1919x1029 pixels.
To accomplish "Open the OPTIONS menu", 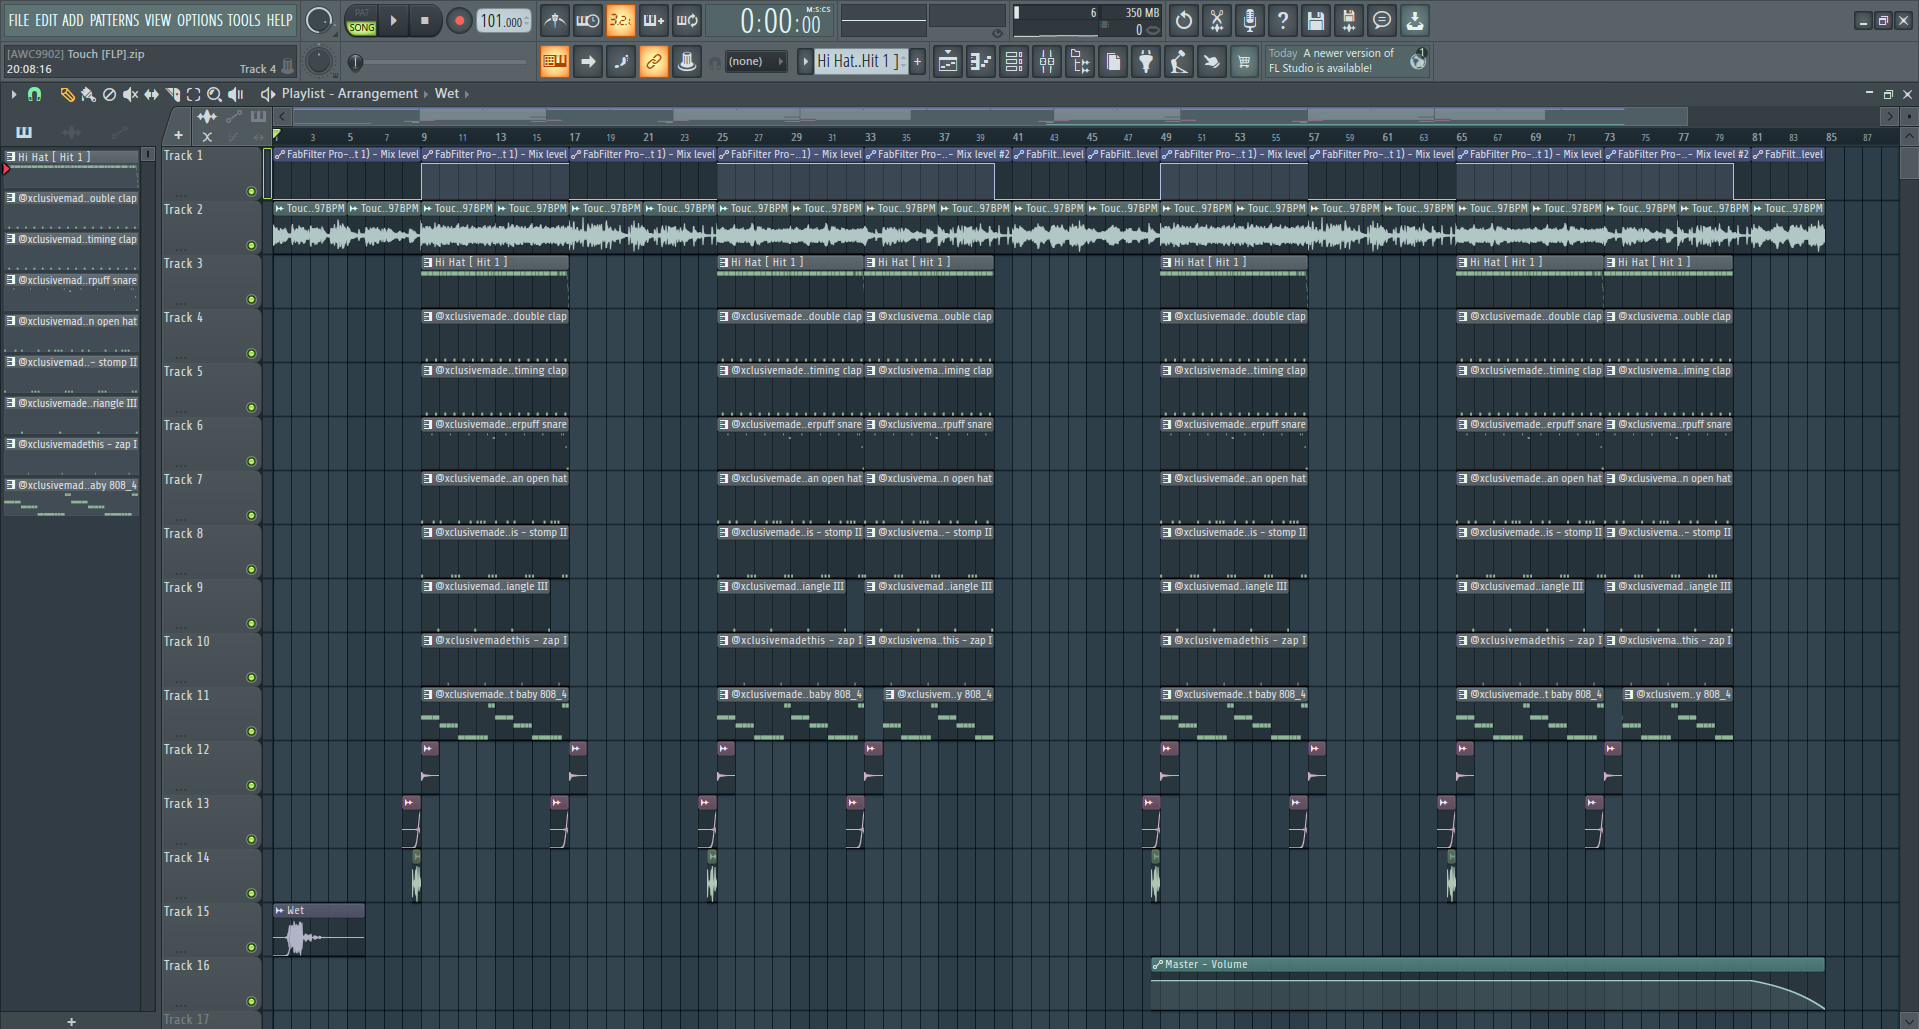I will click(x=200, y=20).
